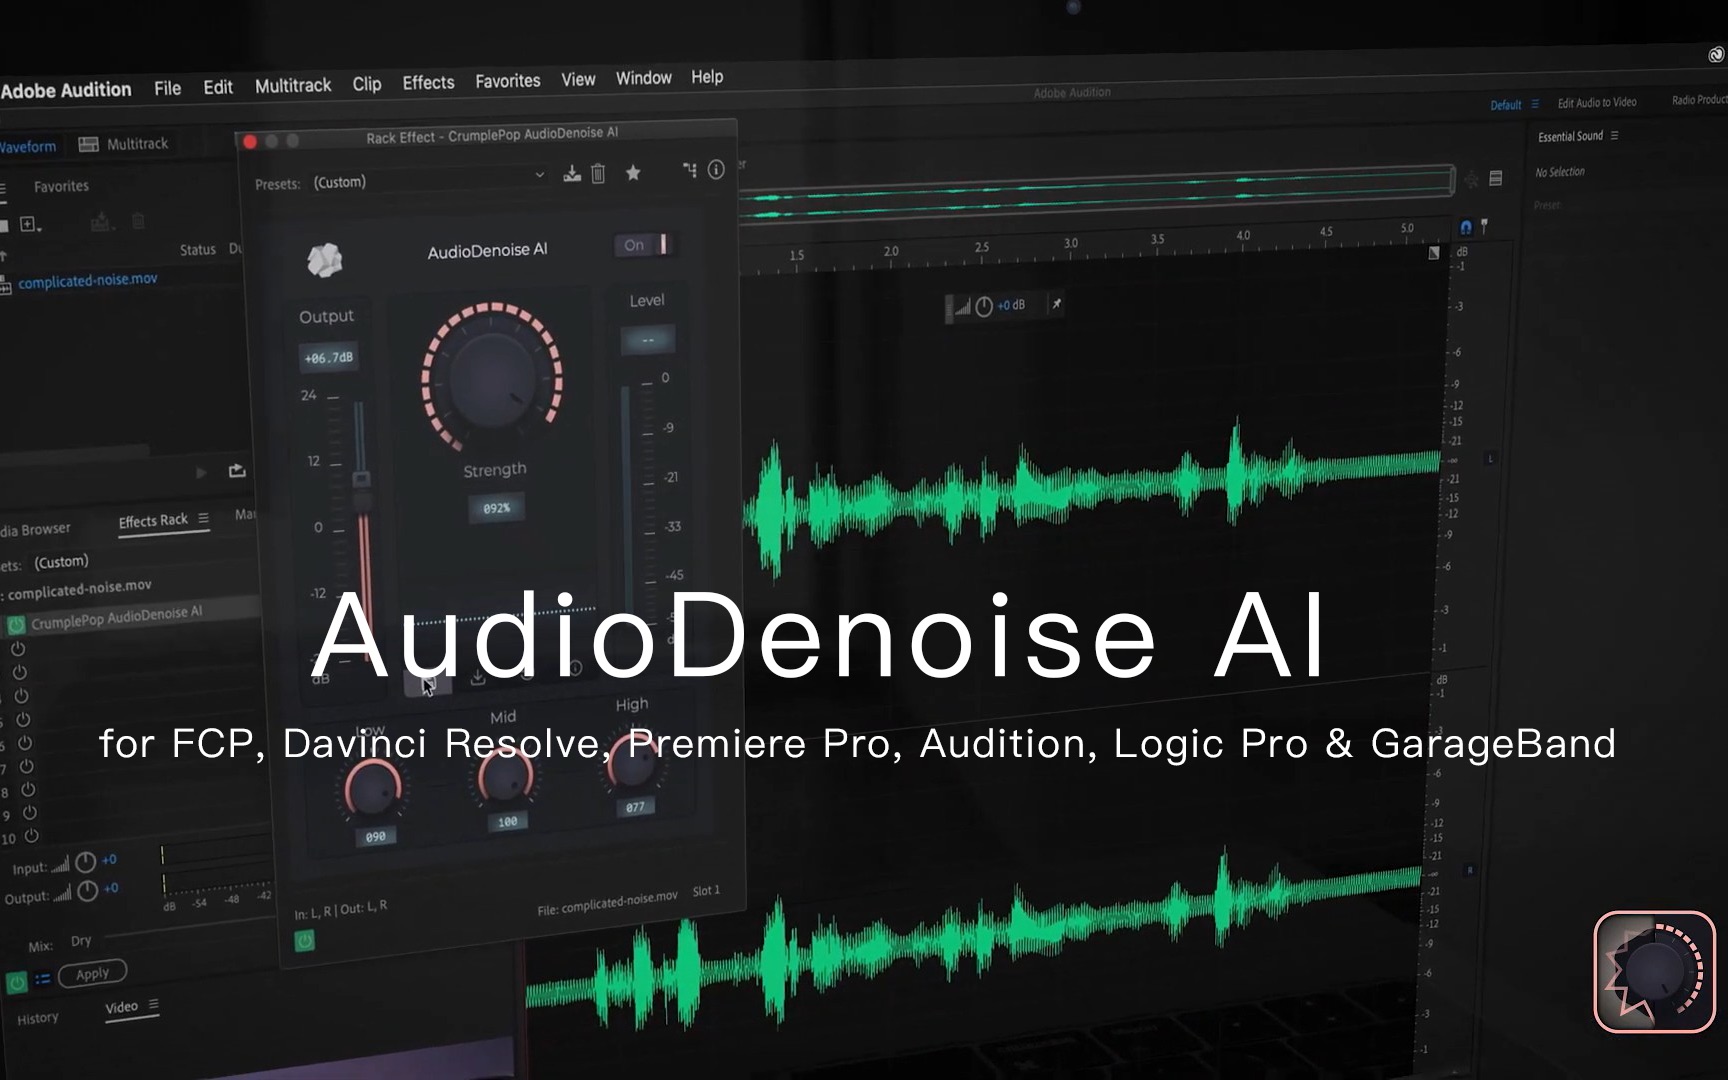Open the Presets (Custom) dropdown in Rack Effect
The image size is (1728, 1080).
pyautogui.click(x=429, y=179)
